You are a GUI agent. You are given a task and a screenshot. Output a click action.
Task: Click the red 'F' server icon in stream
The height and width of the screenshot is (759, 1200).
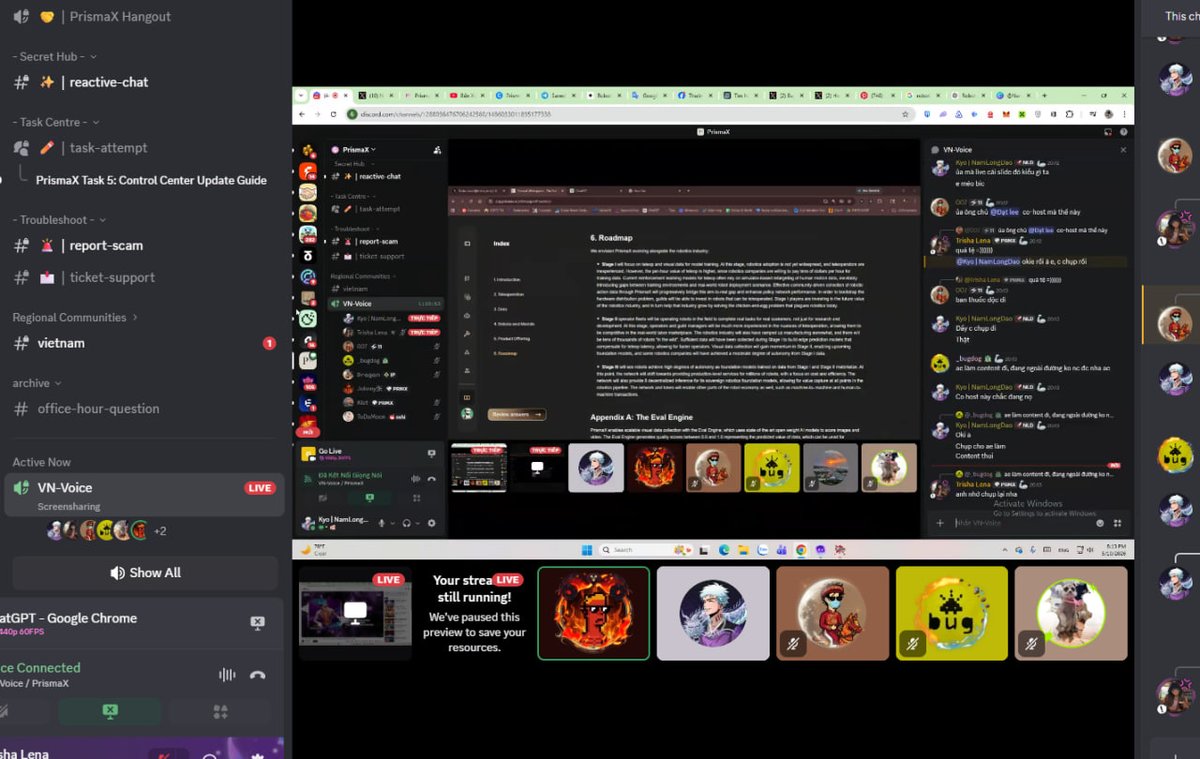[308, 171]
